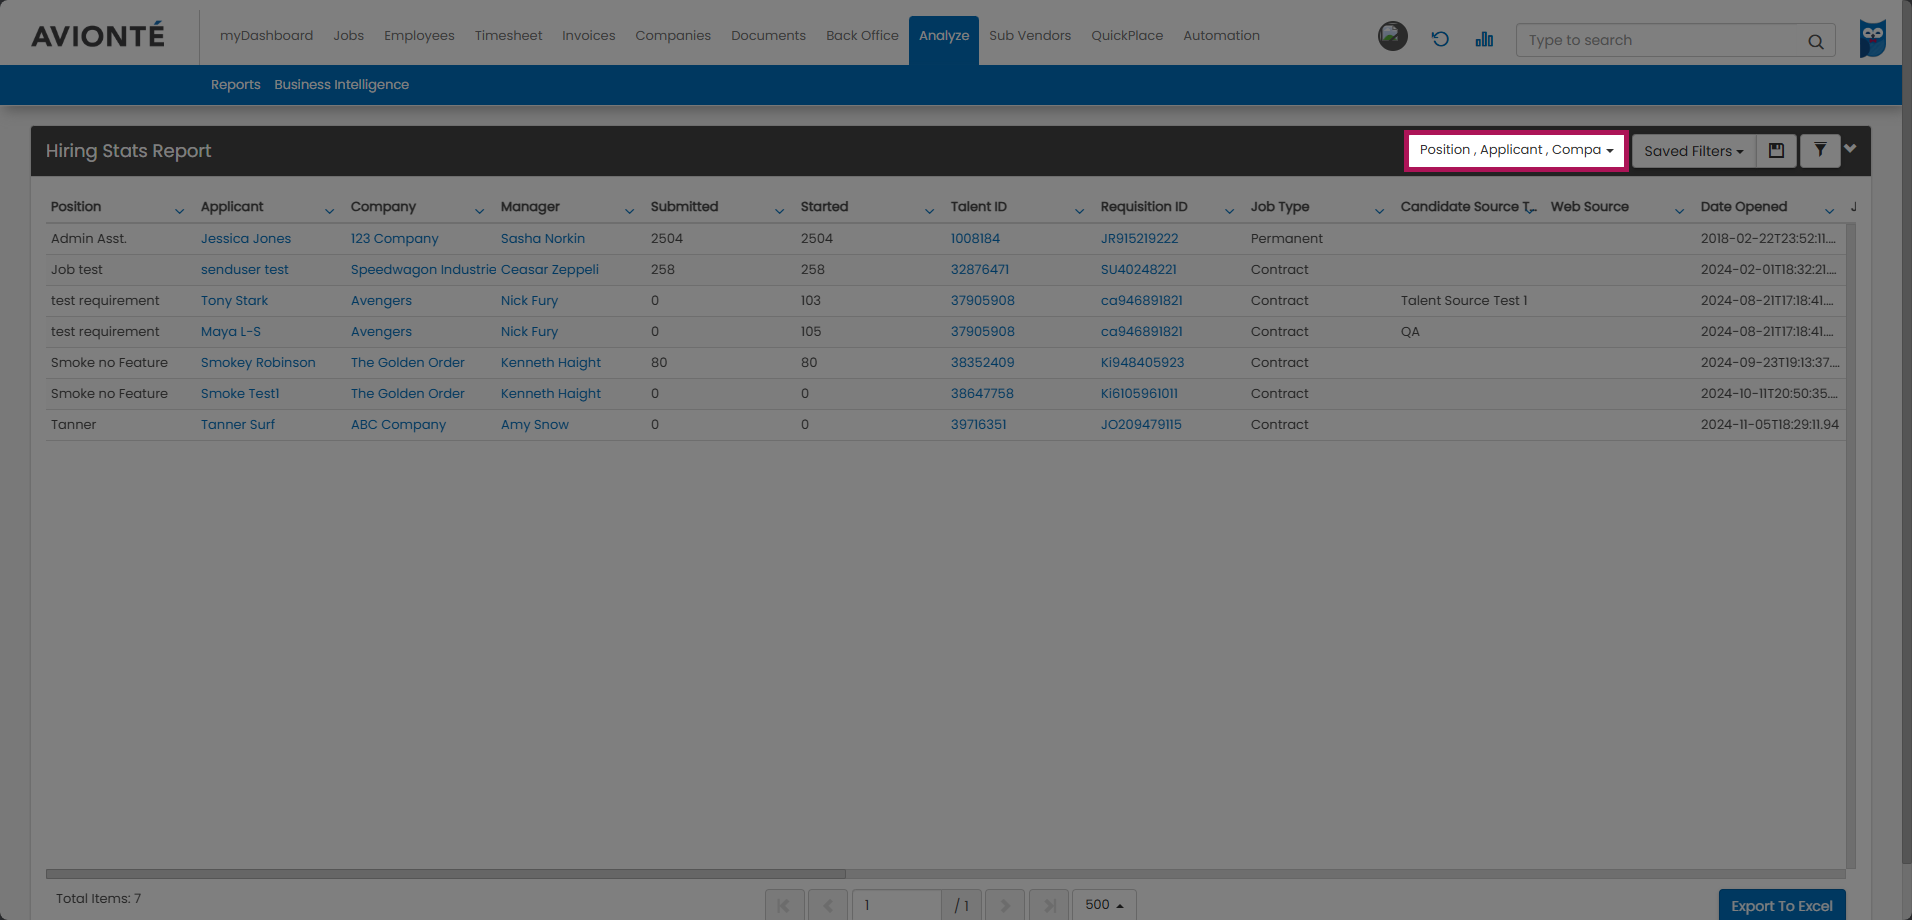Open the Employees menu tab
Viewport: 1912px width, 920px height.
419,36
